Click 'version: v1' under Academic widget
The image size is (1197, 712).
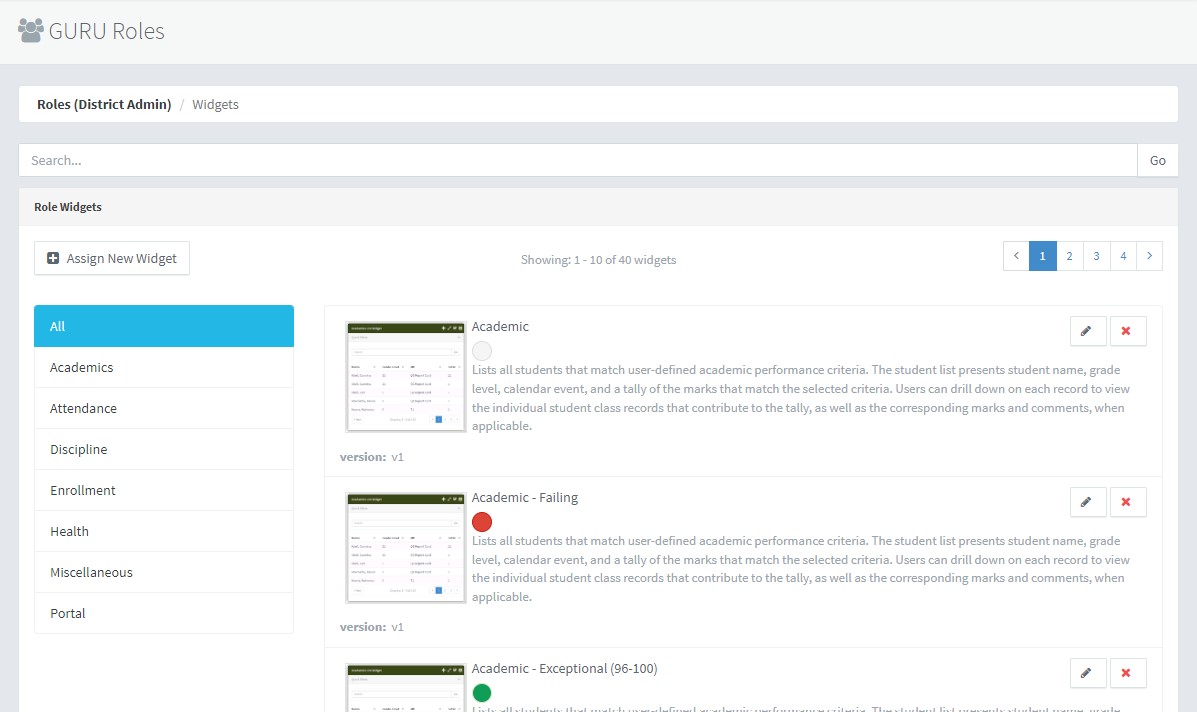point(372,457)
